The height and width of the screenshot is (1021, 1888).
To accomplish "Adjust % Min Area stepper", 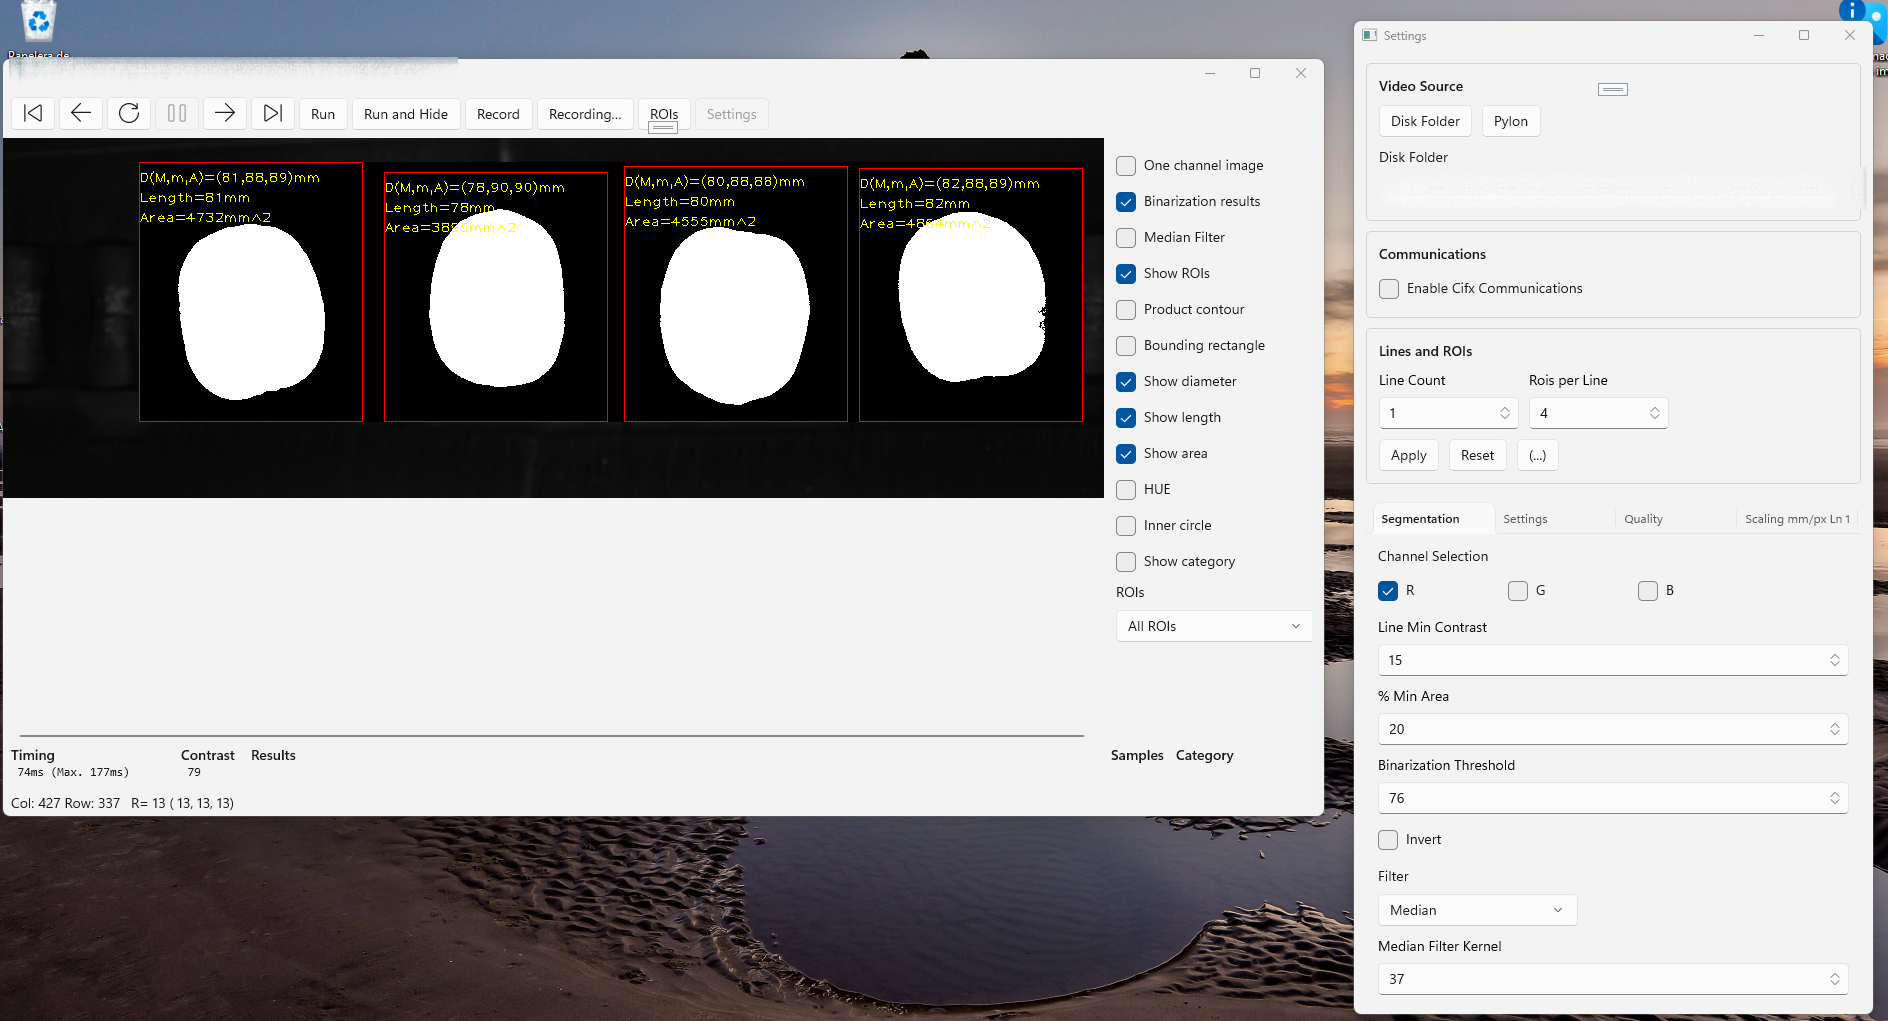I will 1835,729.
